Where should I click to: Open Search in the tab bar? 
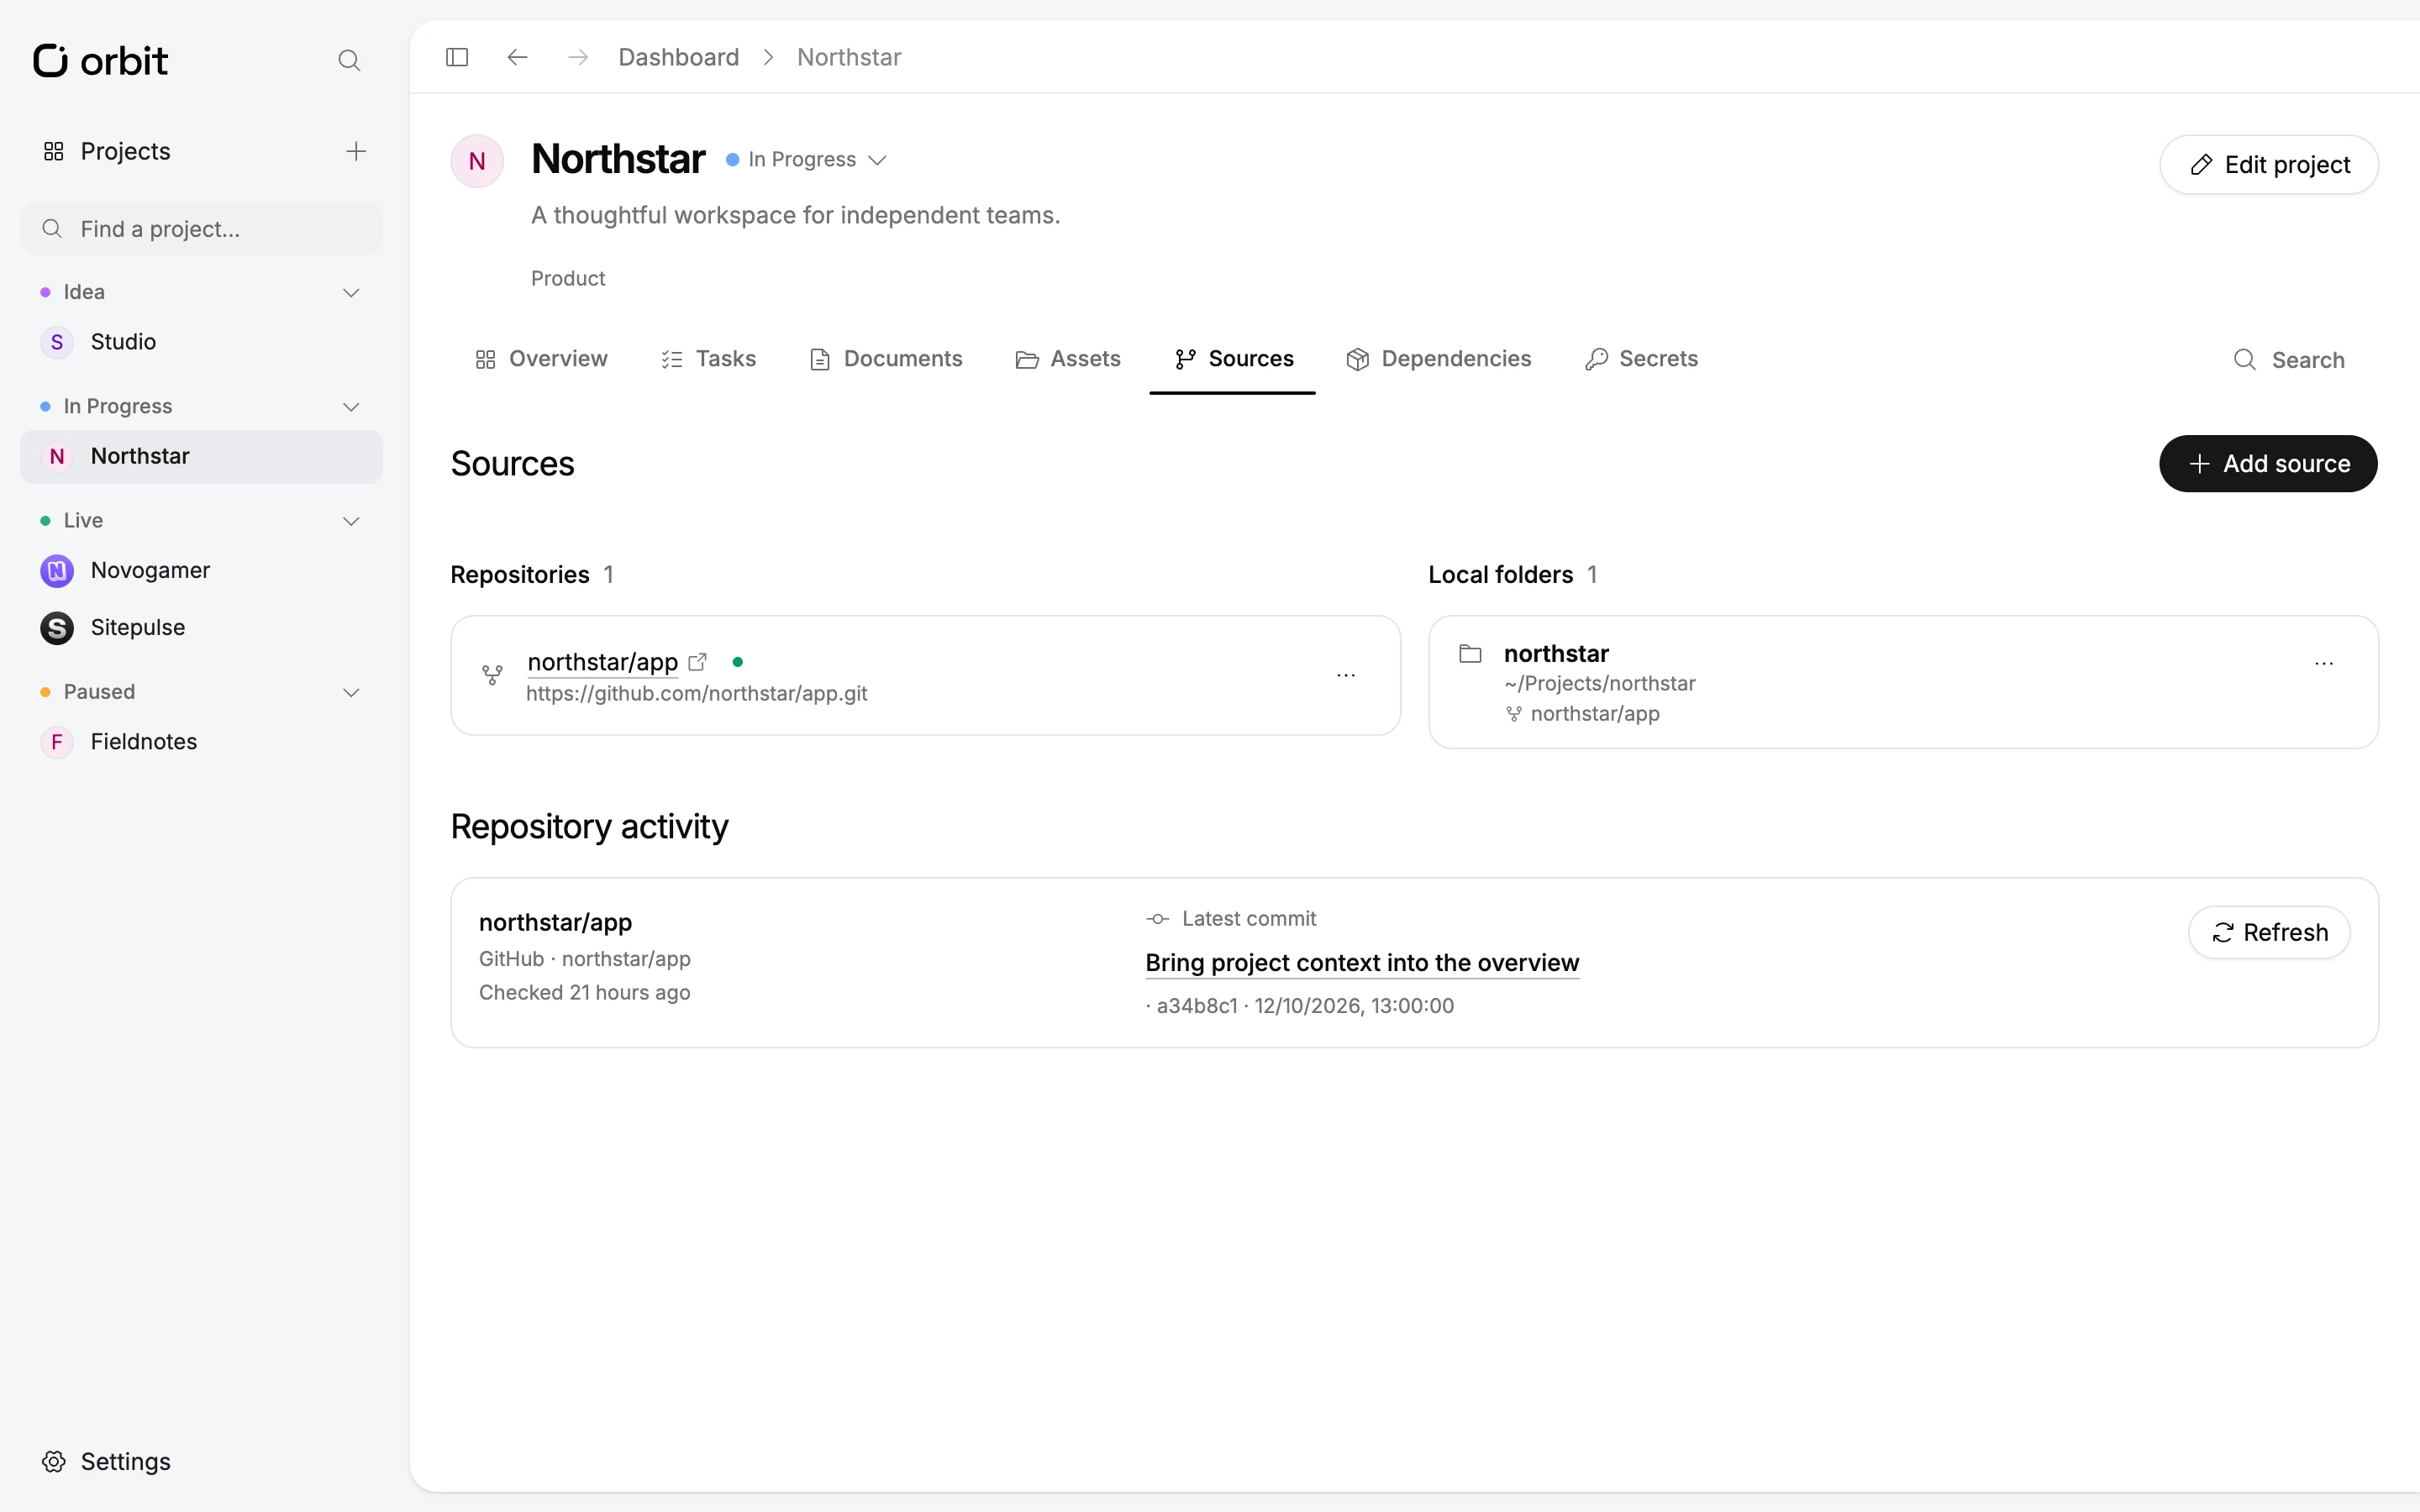tap(2289, 360)
